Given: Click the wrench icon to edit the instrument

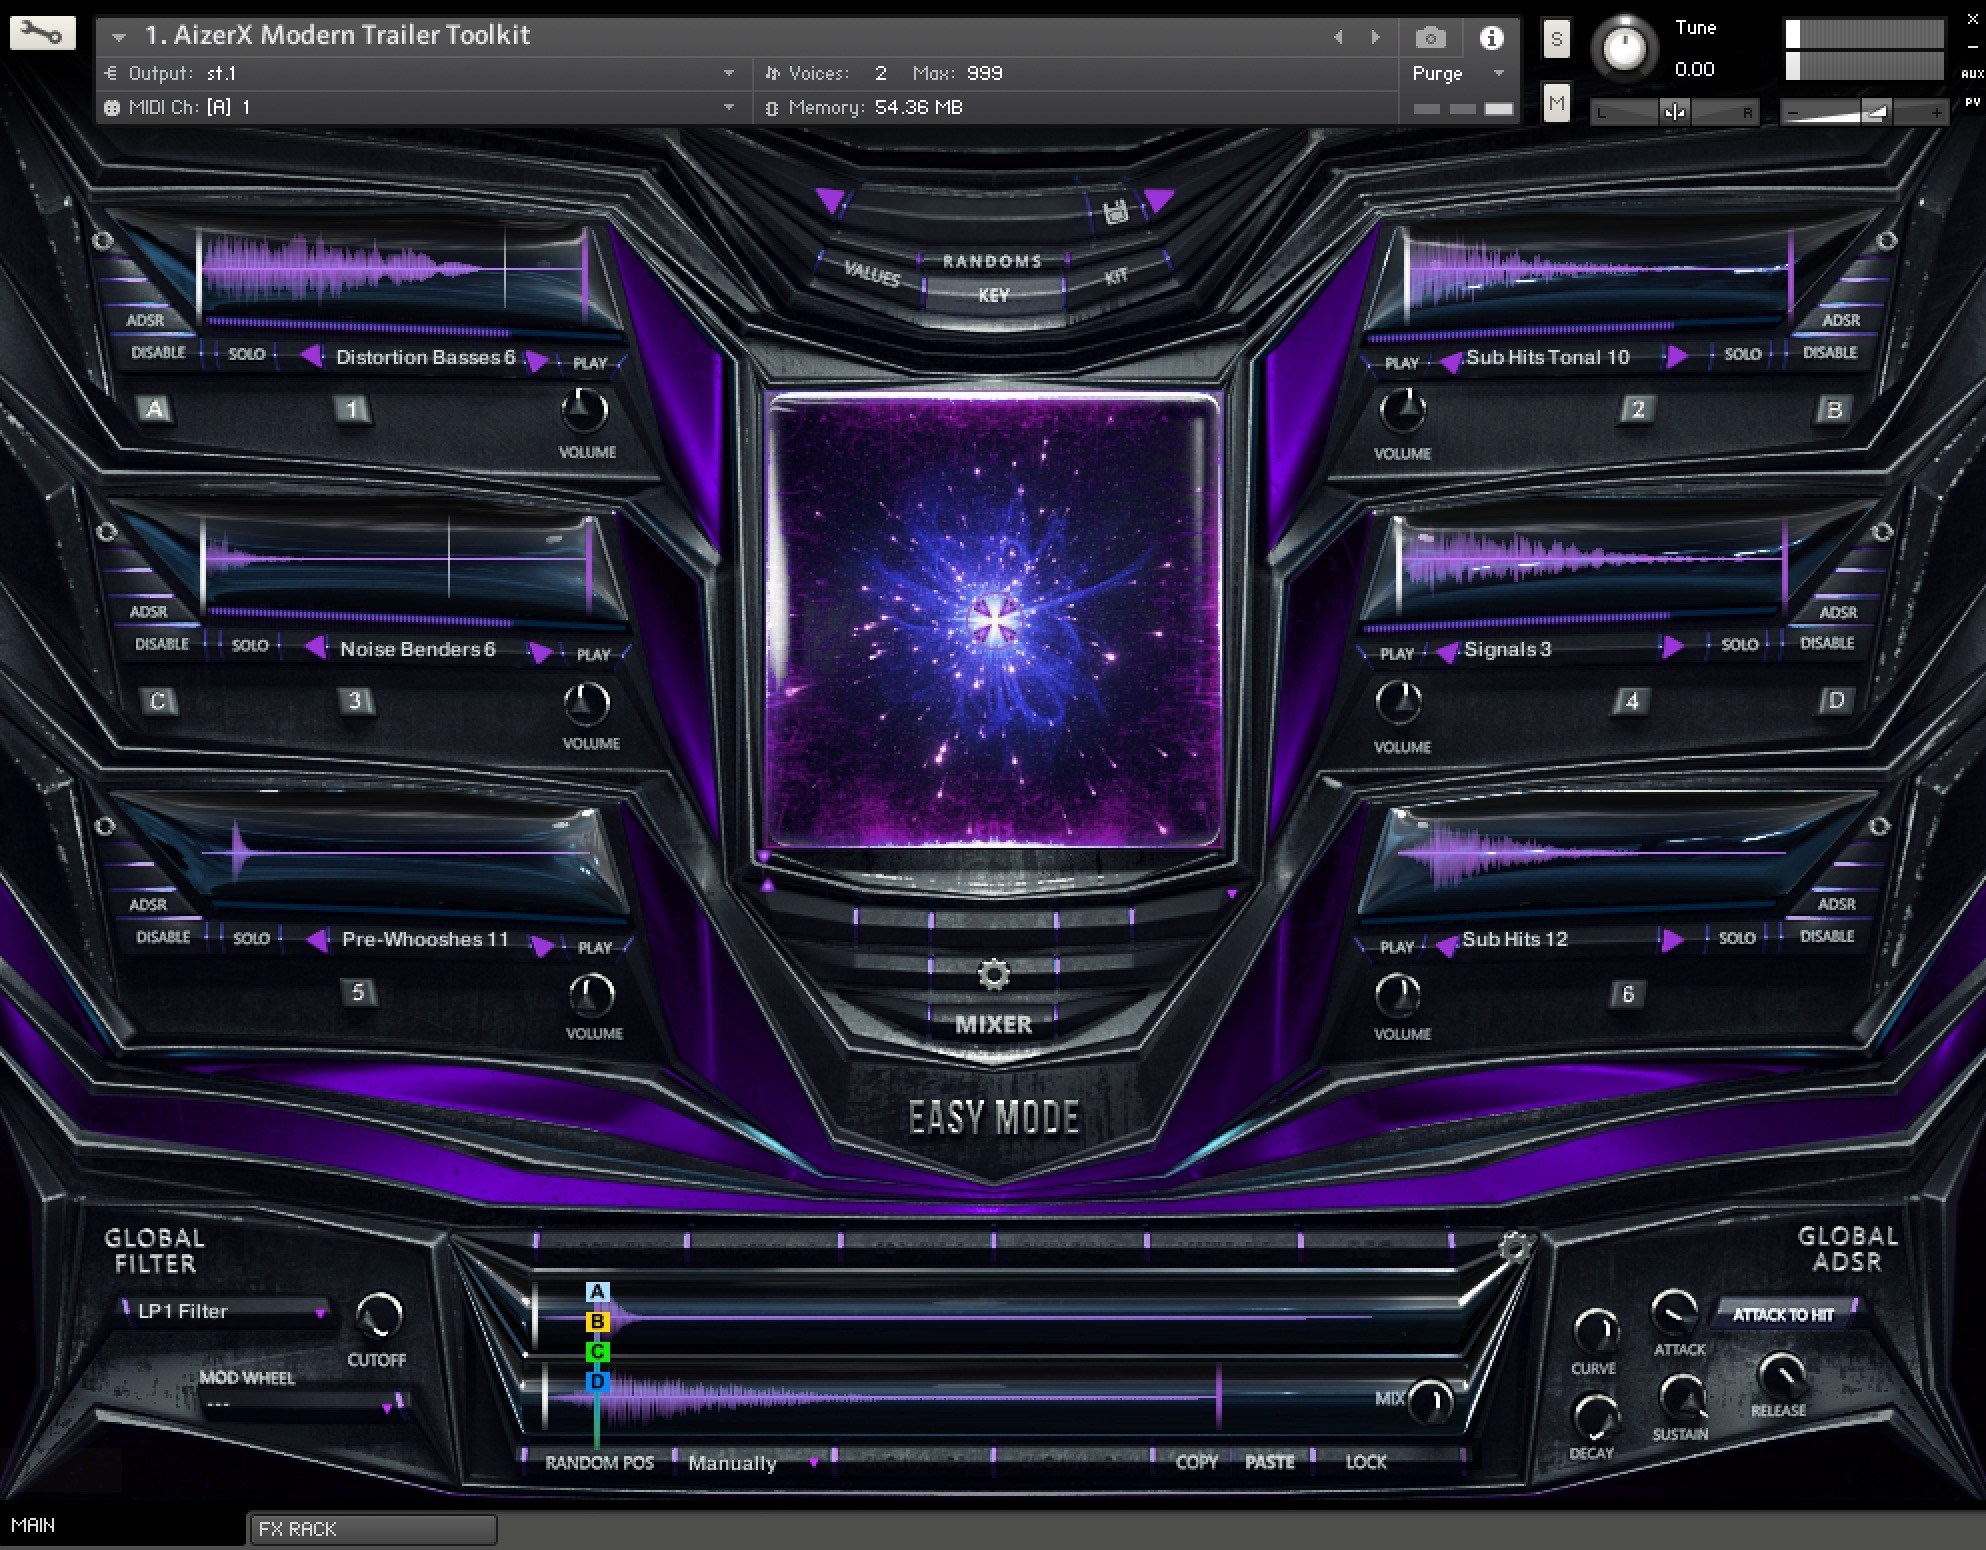Looking at the screenshot, I should tap(42, 32).
